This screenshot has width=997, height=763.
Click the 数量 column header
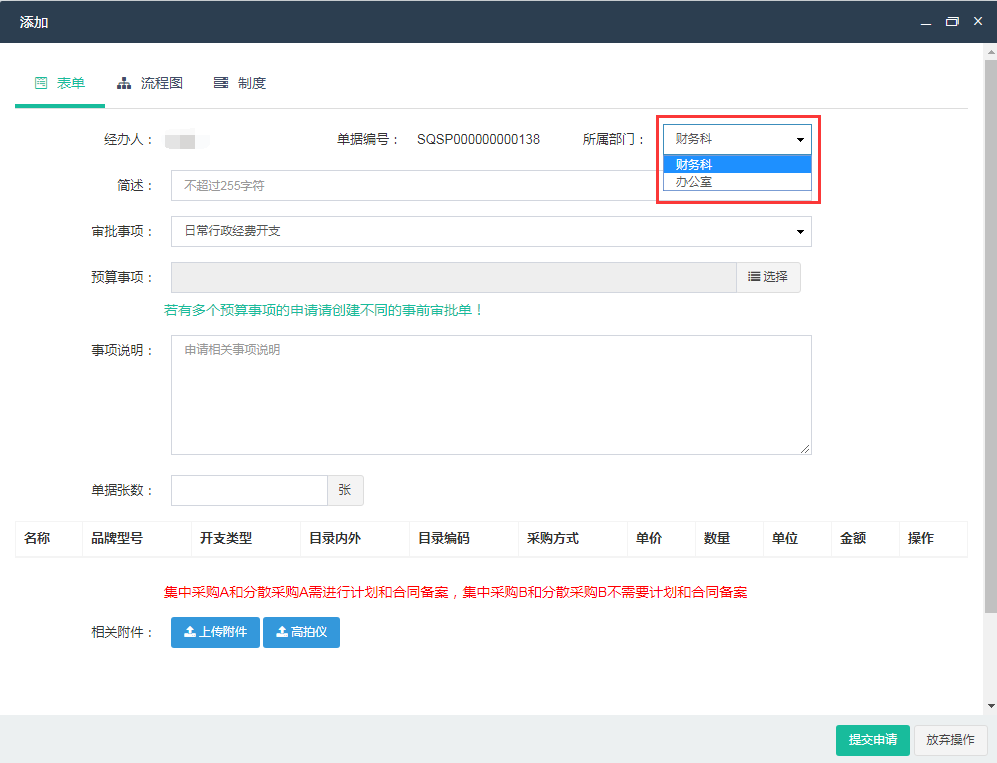coord(729,539)
